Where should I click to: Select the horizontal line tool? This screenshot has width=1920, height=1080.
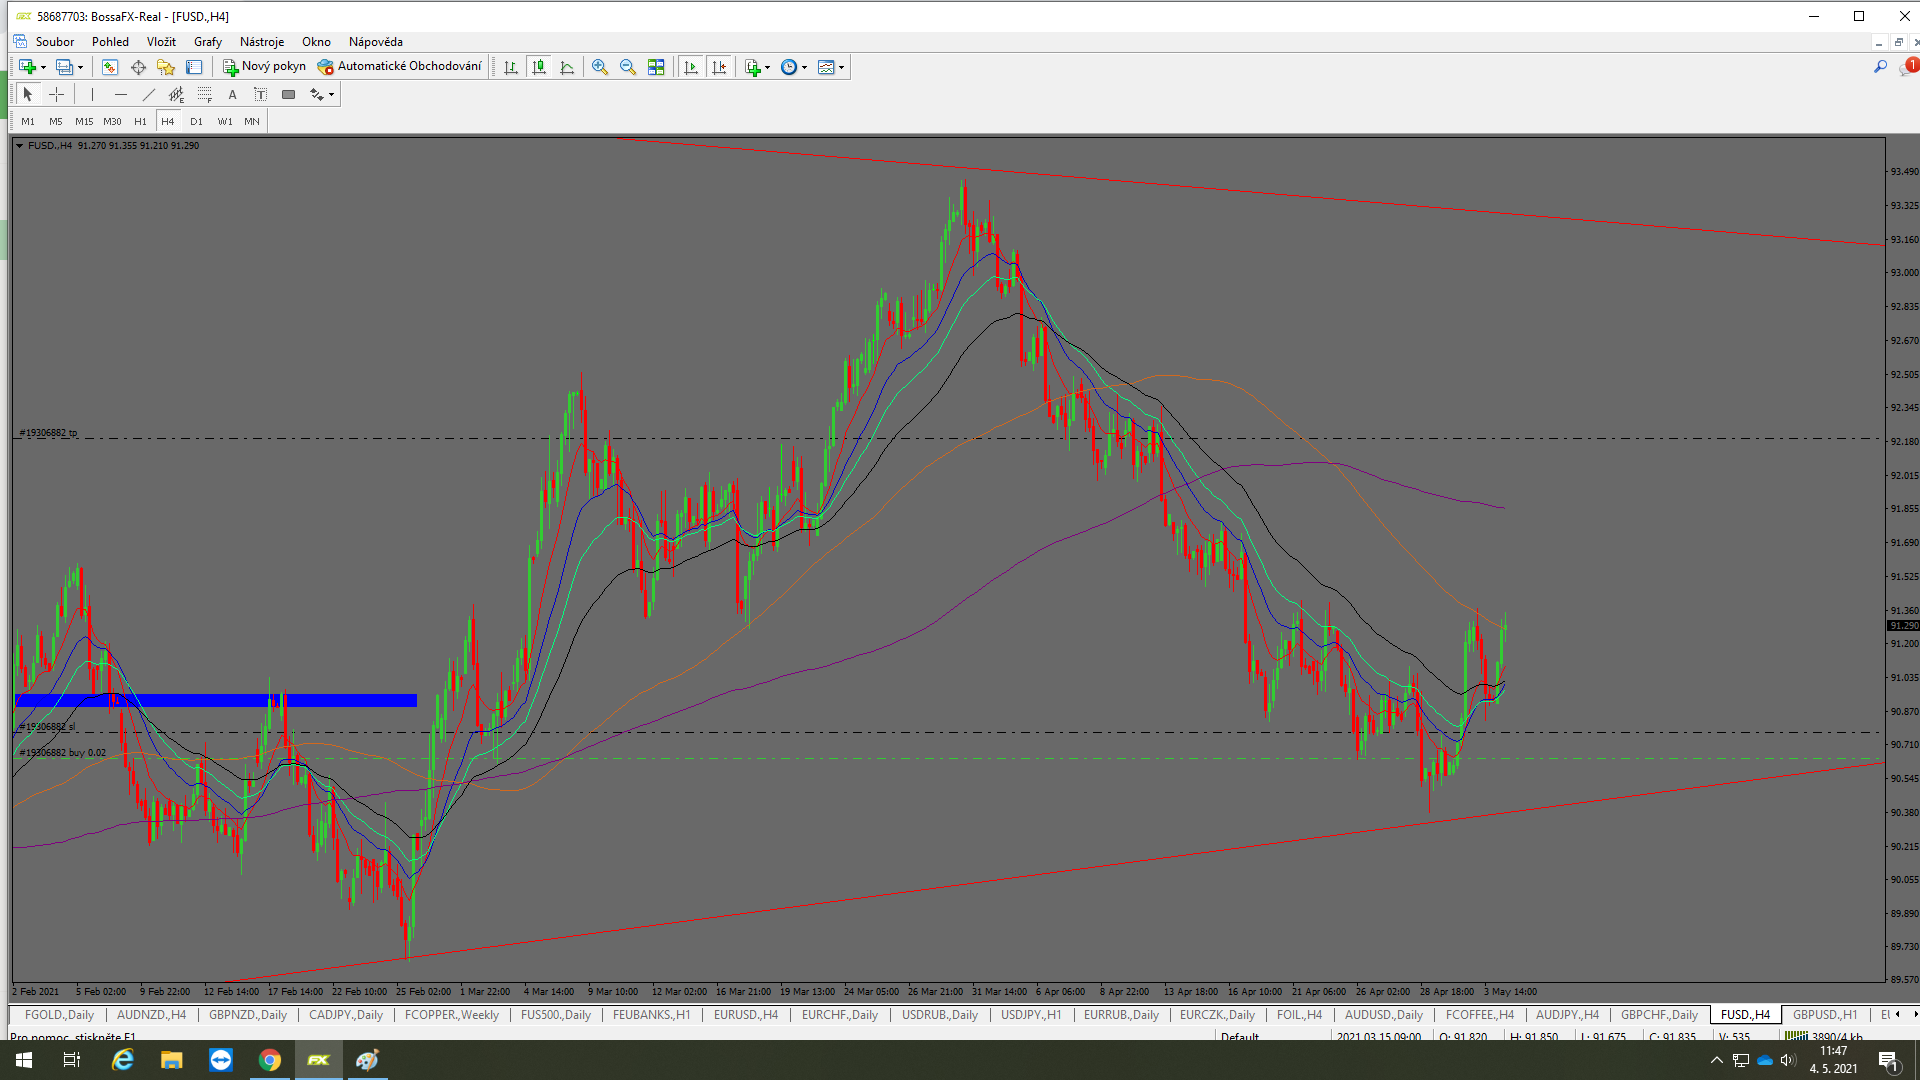(121, 94)
